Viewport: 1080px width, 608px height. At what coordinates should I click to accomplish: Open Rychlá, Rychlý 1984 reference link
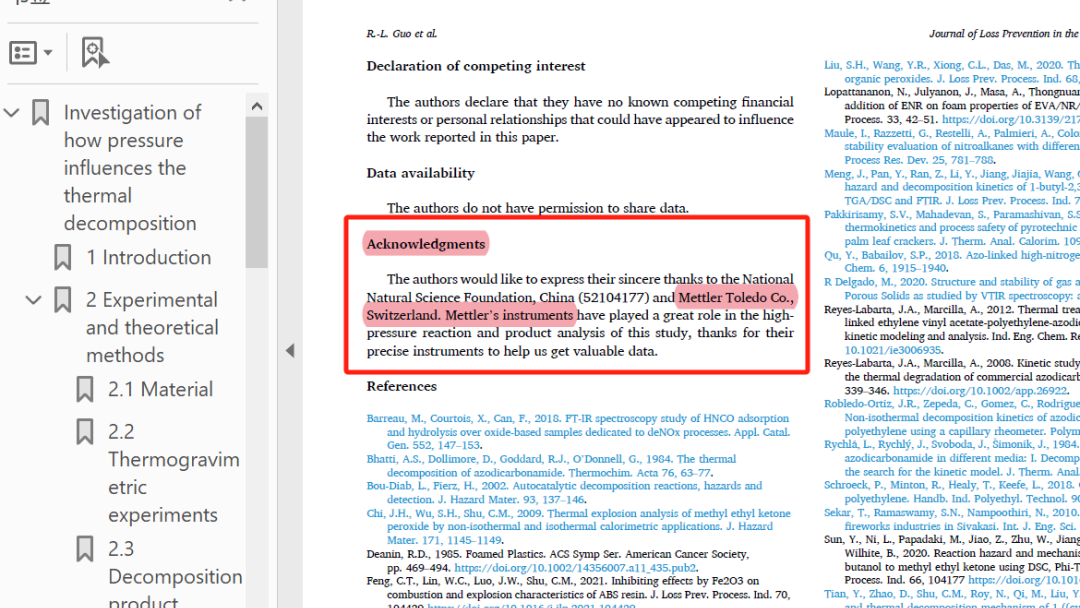(952, 458)
